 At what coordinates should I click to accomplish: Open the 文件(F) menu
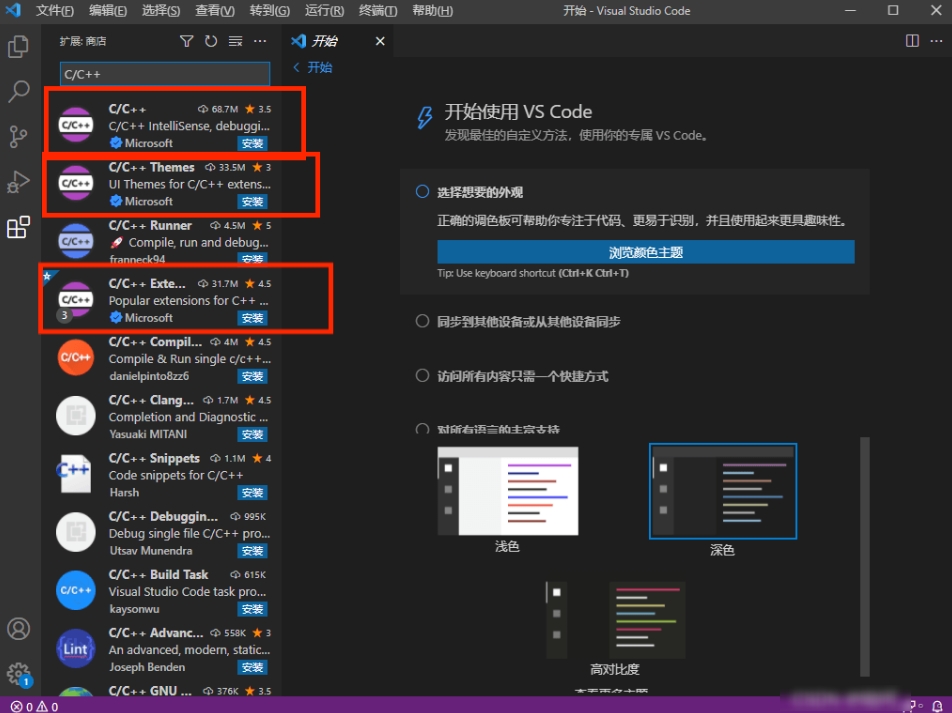[55, 10]
